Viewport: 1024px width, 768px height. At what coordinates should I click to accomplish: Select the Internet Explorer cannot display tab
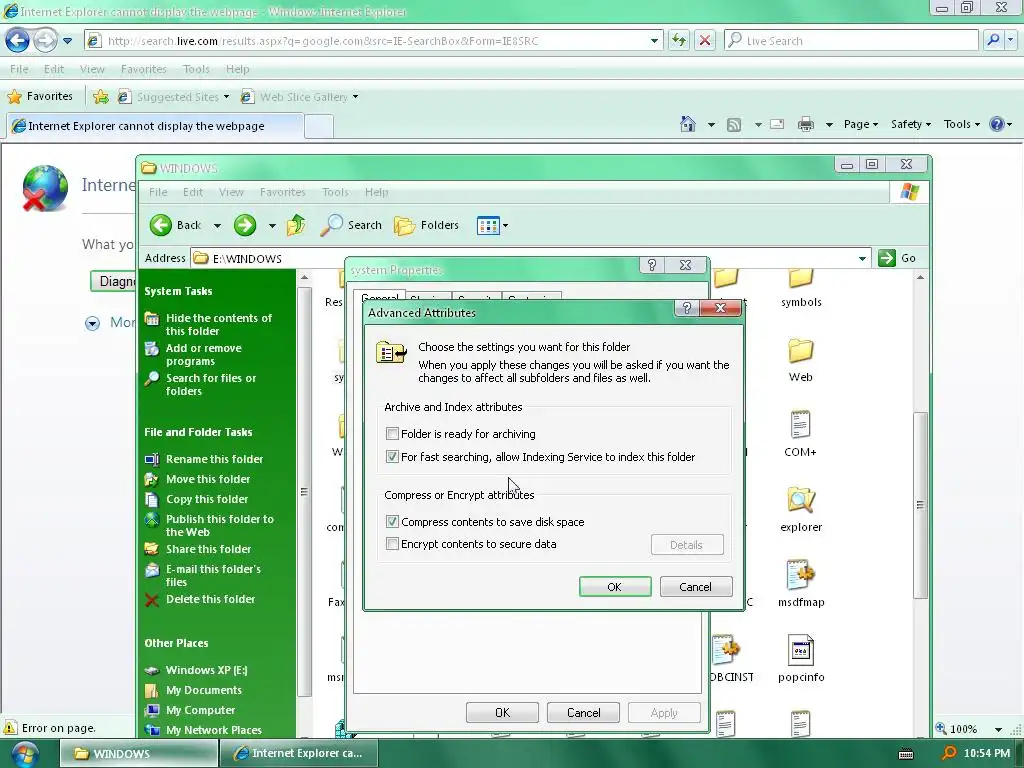(155, 126)
